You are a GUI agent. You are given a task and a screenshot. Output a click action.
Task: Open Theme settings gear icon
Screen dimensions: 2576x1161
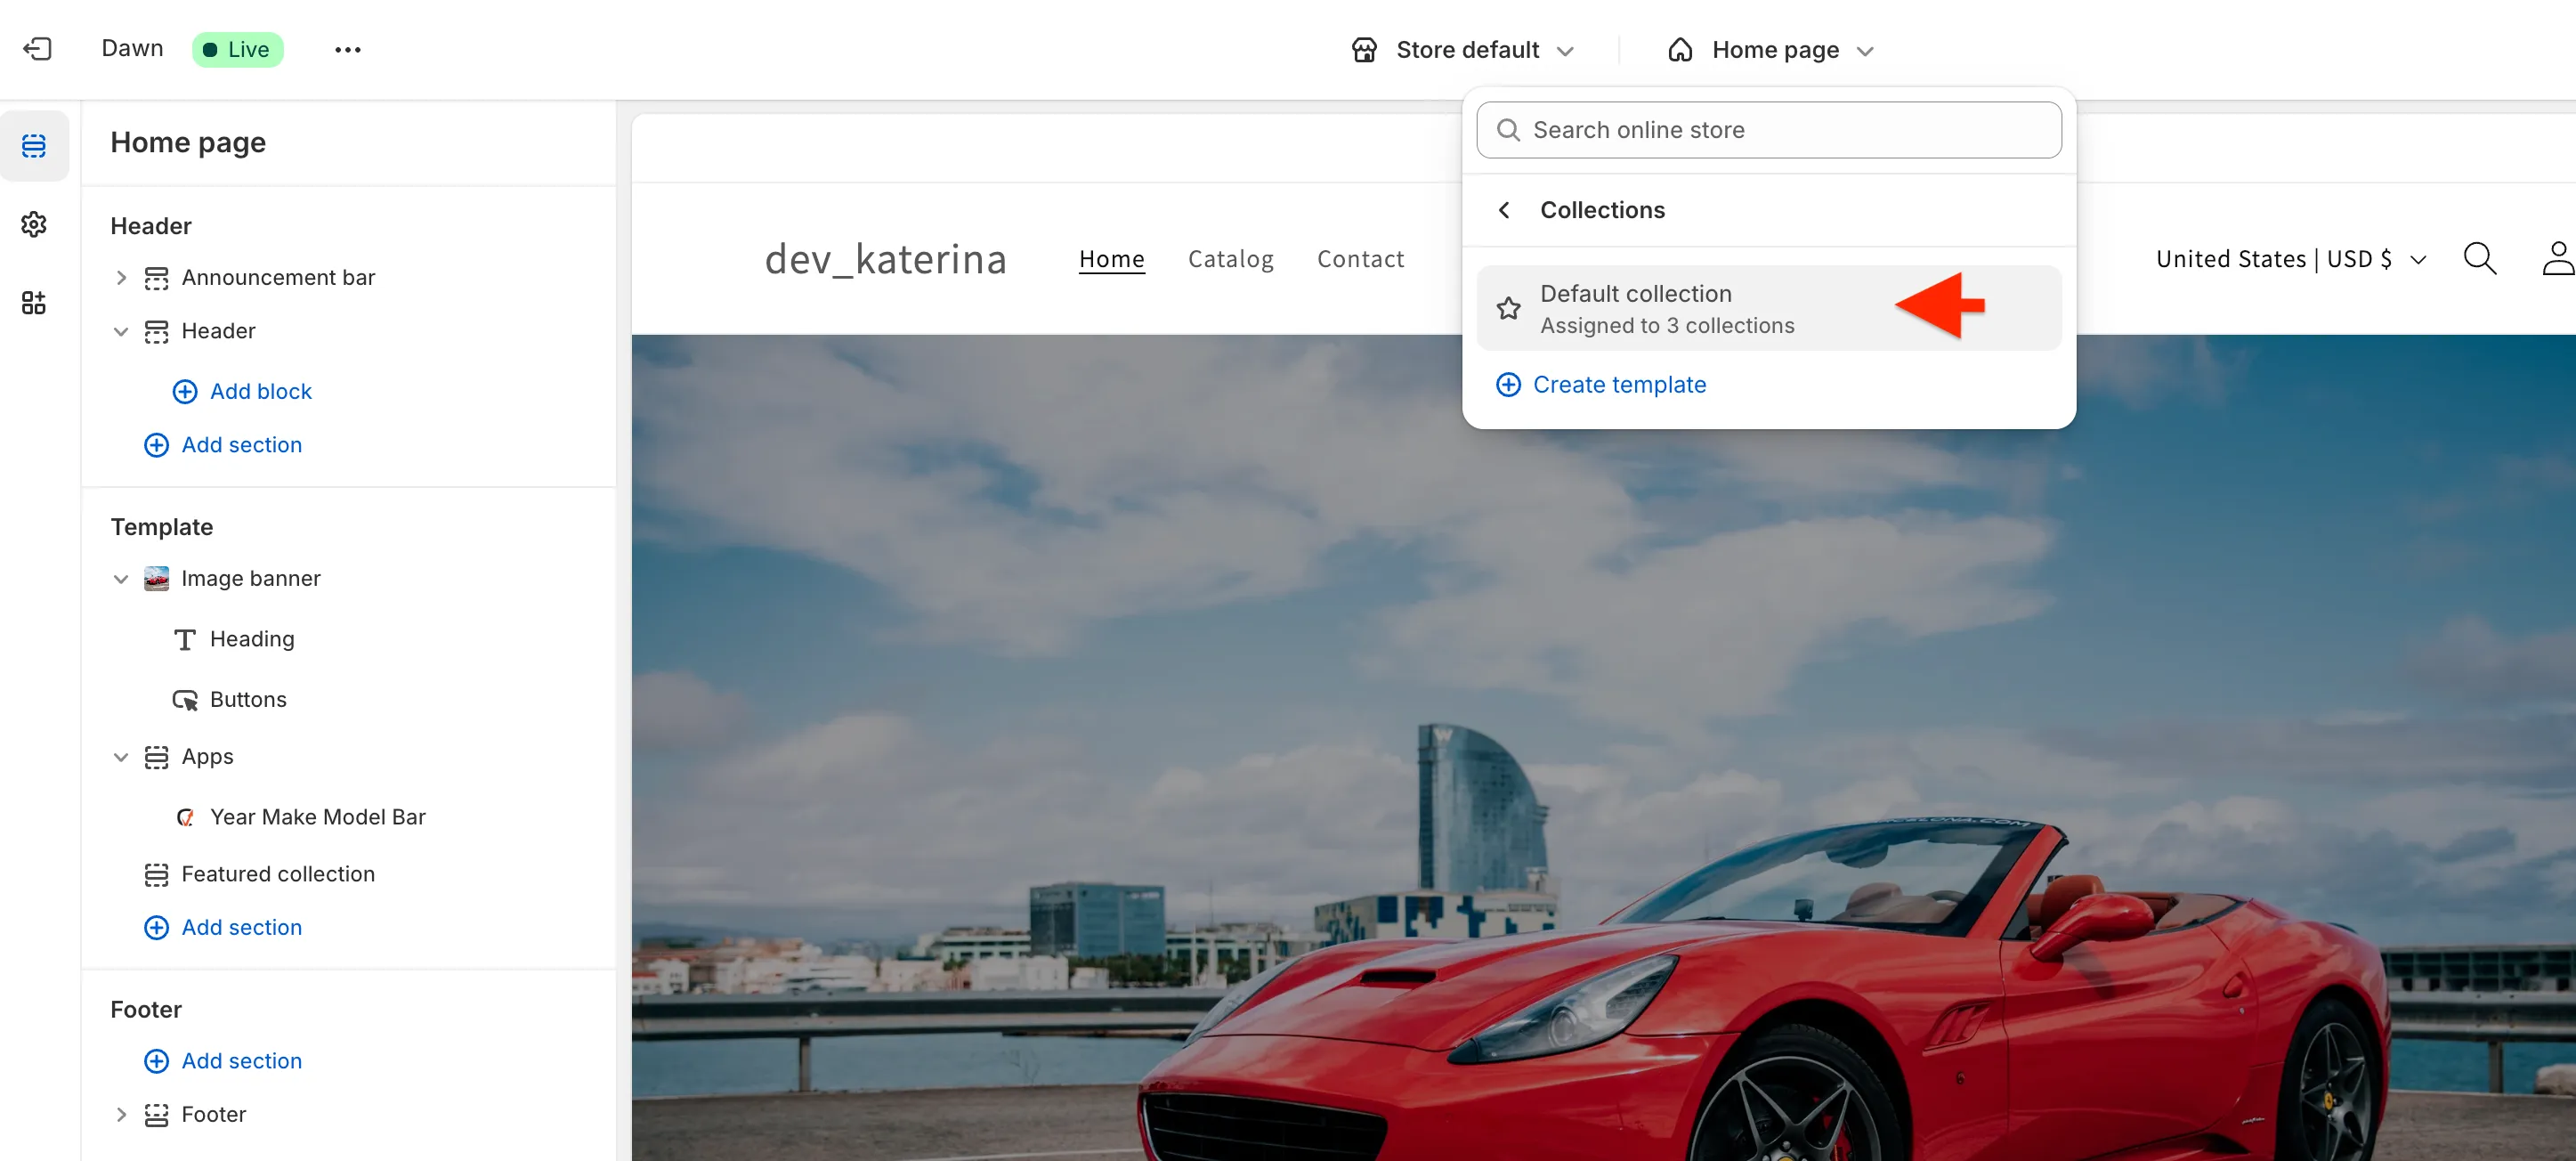34,224
